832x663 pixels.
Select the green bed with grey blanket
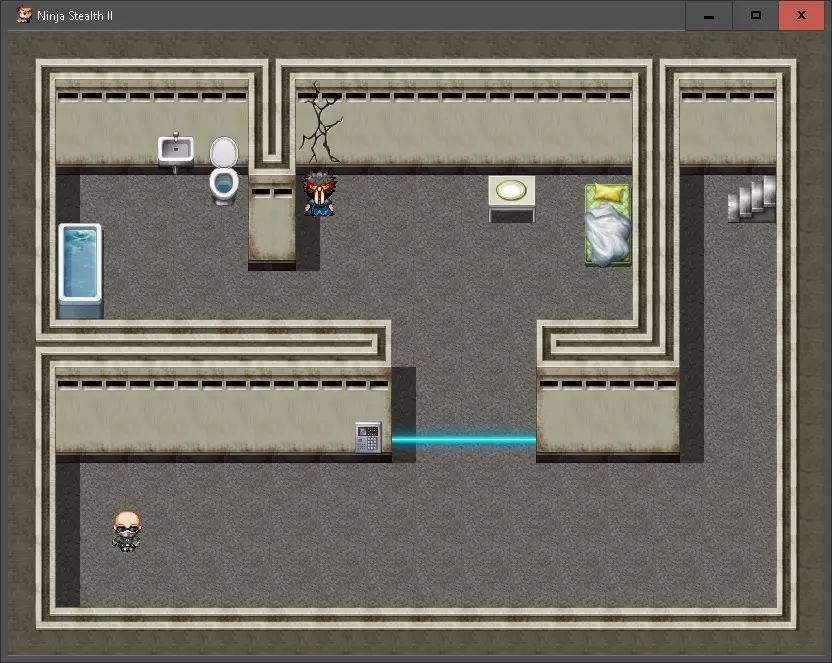click(x=608, y=224)
